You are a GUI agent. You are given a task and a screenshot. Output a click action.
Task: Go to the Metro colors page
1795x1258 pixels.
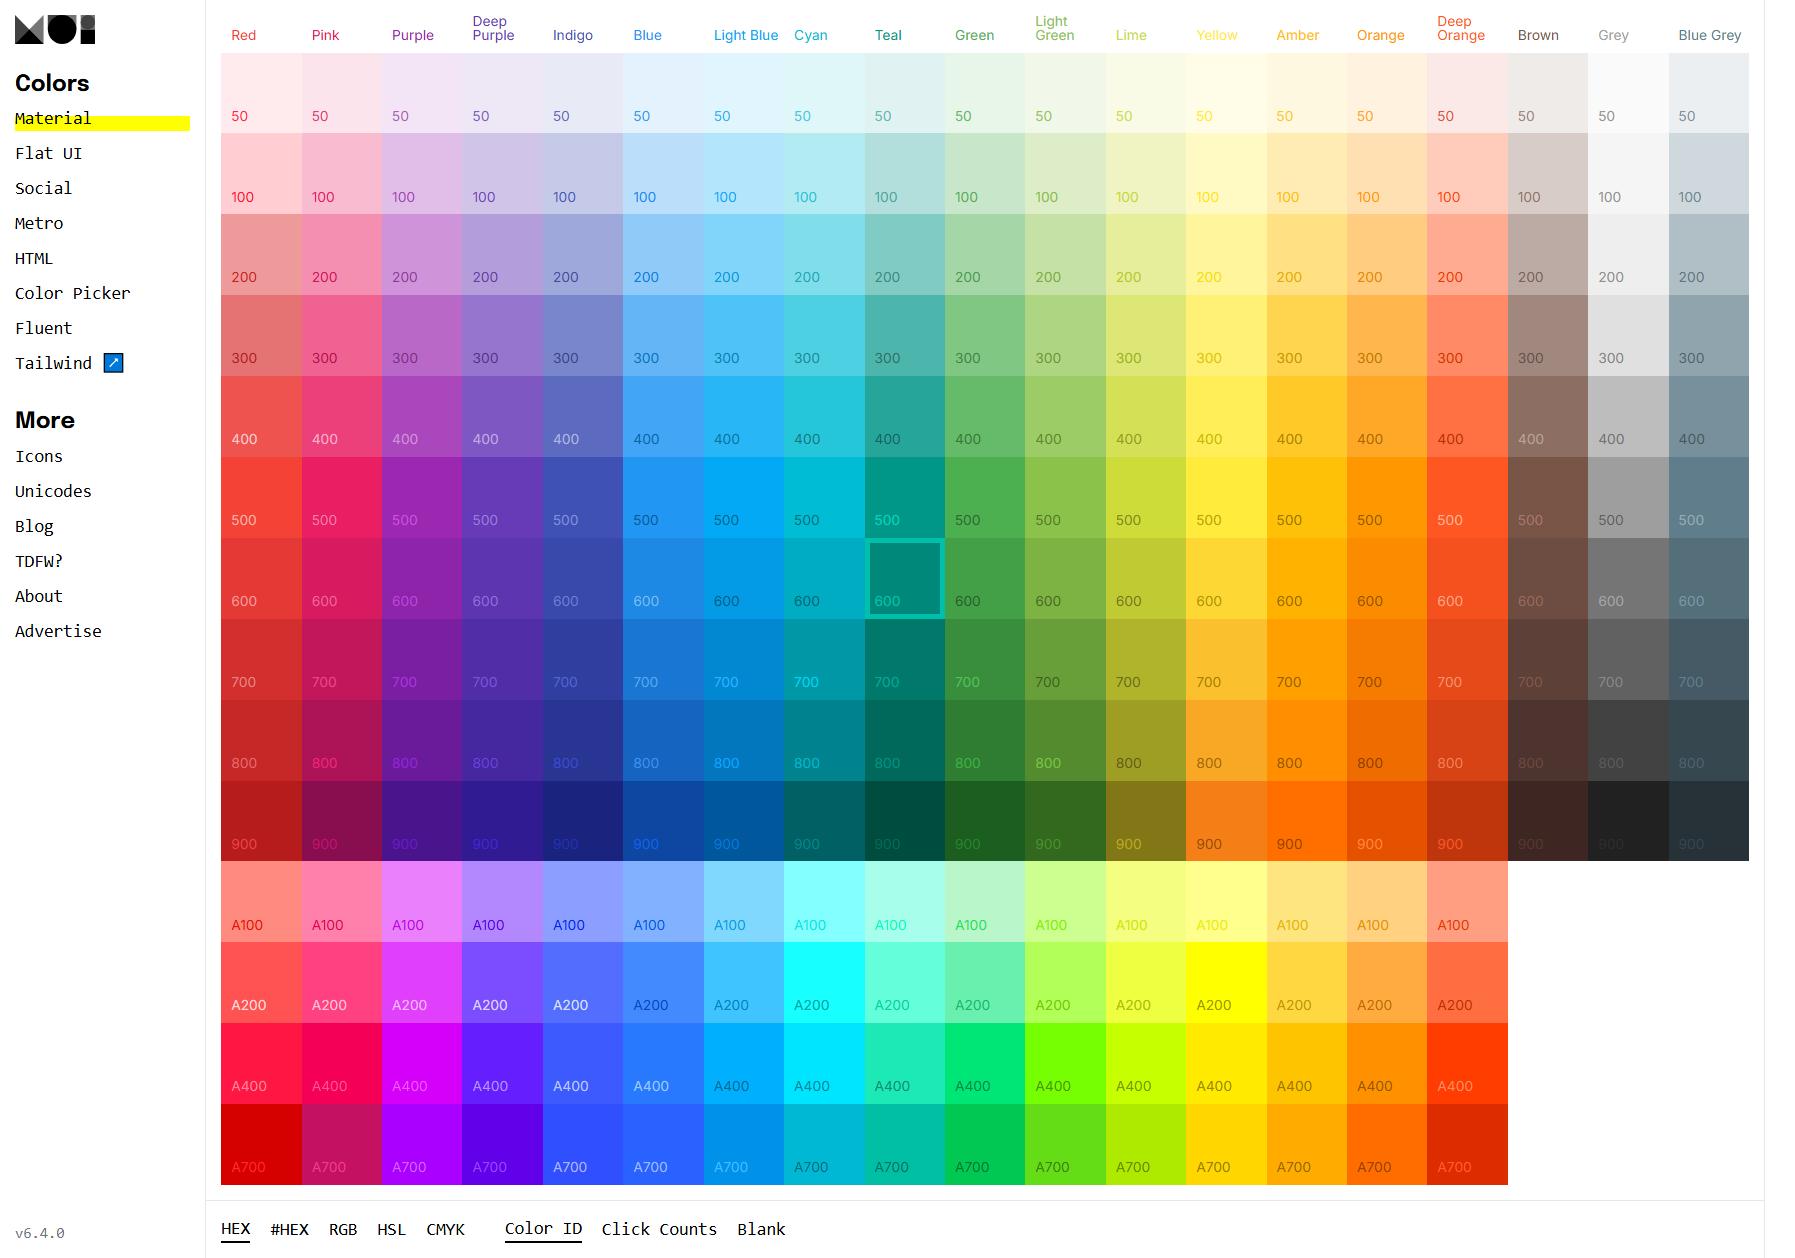pyautogui.click(x=39, y=223)
